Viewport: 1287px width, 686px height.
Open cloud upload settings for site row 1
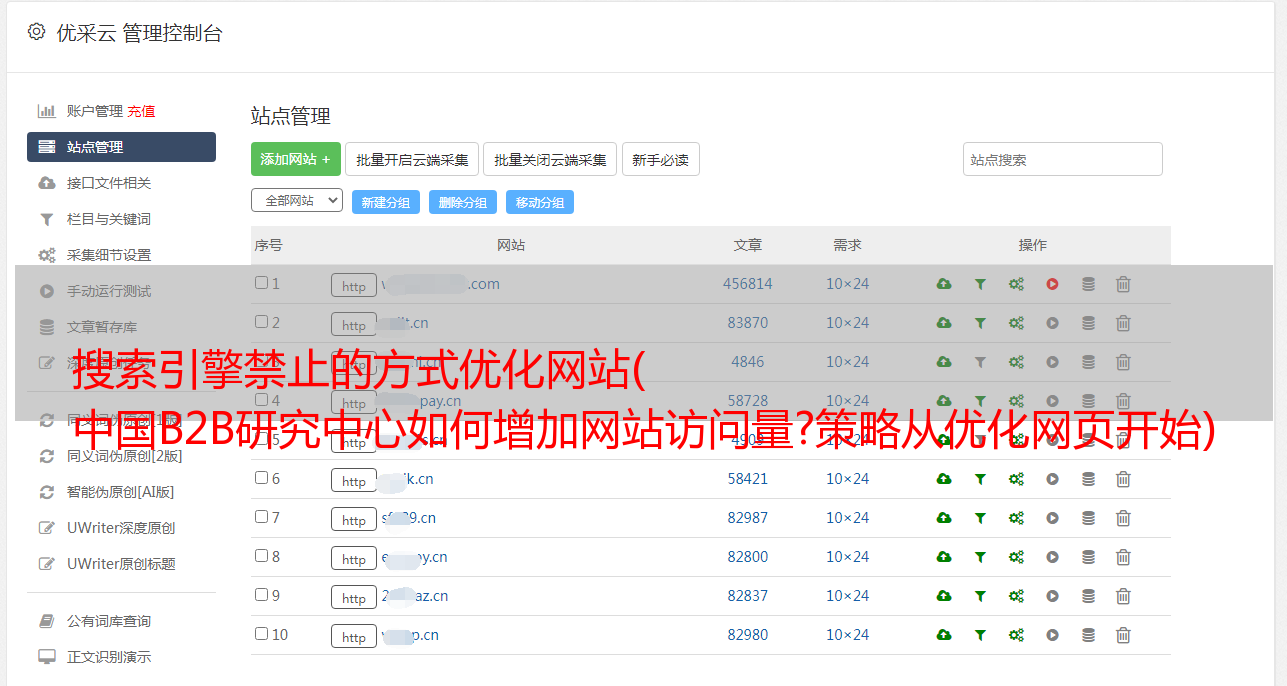click(944, 284)
